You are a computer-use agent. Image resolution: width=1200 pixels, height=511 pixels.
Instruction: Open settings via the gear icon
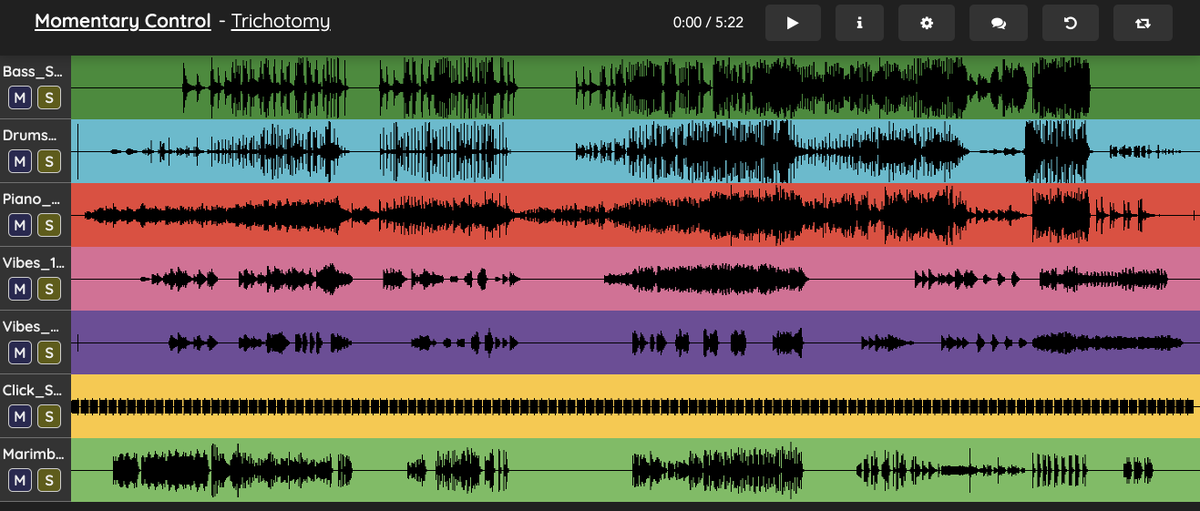927,23
